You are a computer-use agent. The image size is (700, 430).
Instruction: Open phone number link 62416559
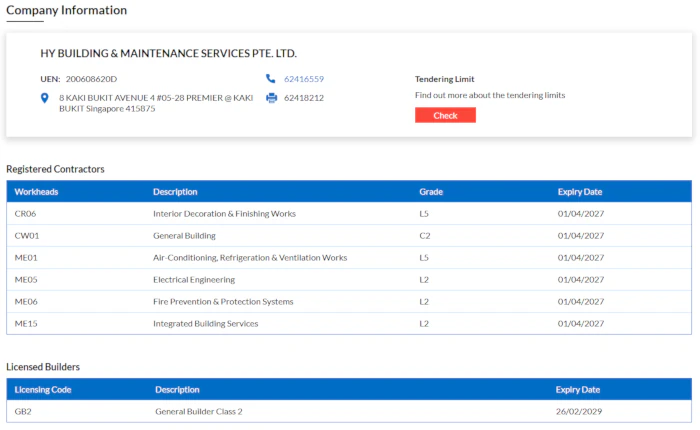pyautogui.click(x=304, y=79)
